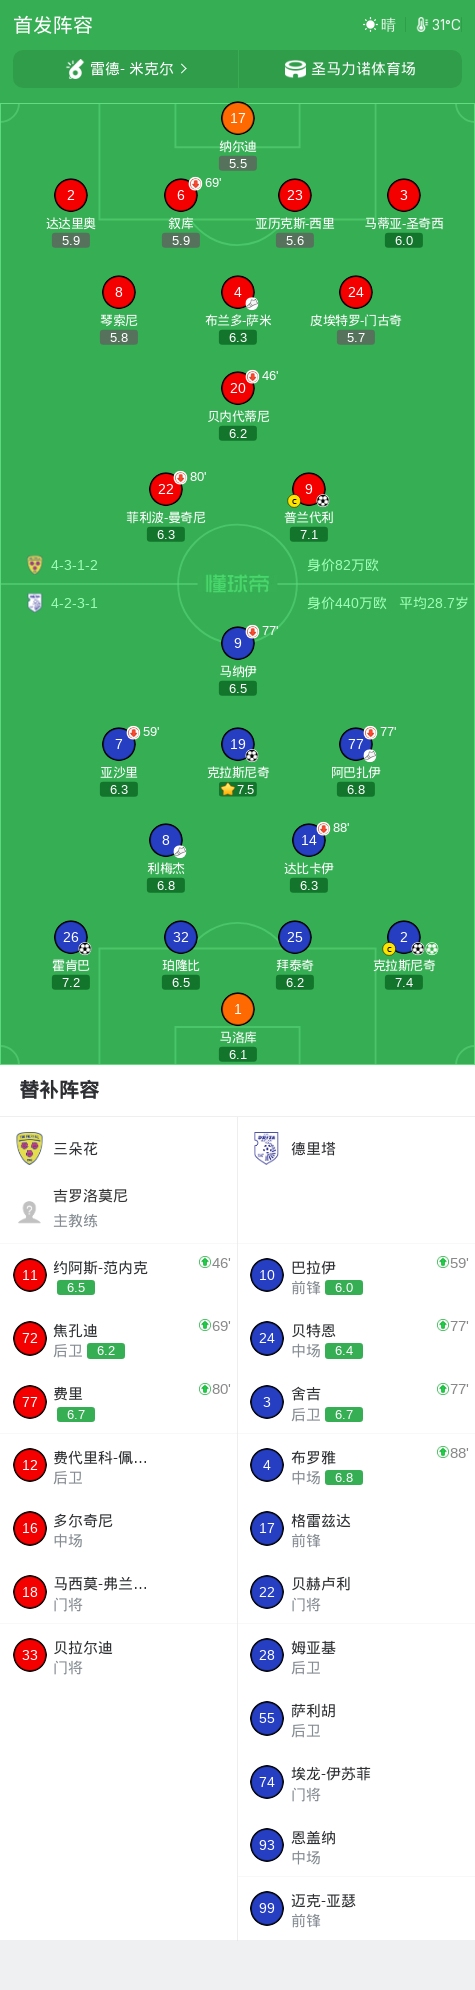This screenshot has height=1990, width=475.
Task: Open substitute 费里 number 77
Action: [x=118, y=1402]
